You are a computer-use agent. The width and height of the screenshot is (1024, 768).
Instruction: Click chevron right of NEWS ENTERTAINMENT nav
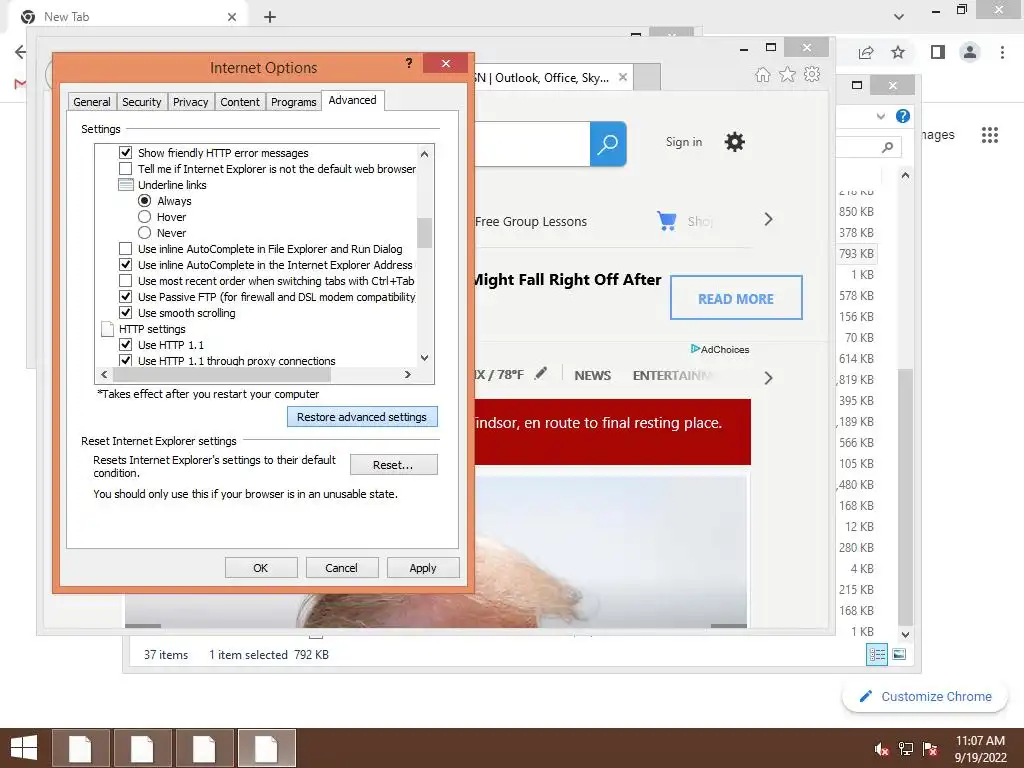tap(769, 378)
